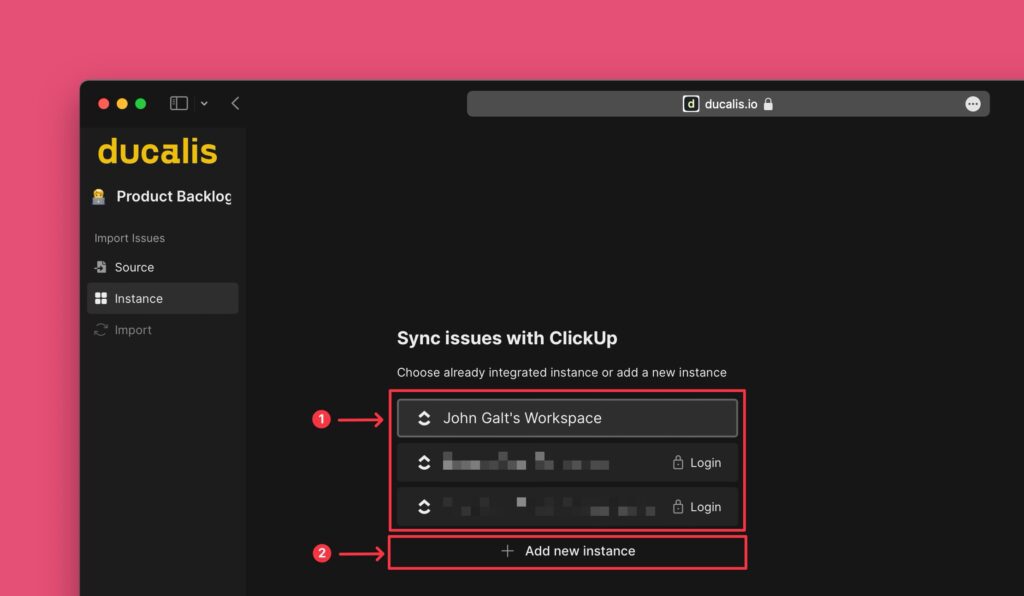Viewport: 1024px width, 596px height.
Task: Open the chevron dropdown beside sidebar toggle
Action: 204,103
